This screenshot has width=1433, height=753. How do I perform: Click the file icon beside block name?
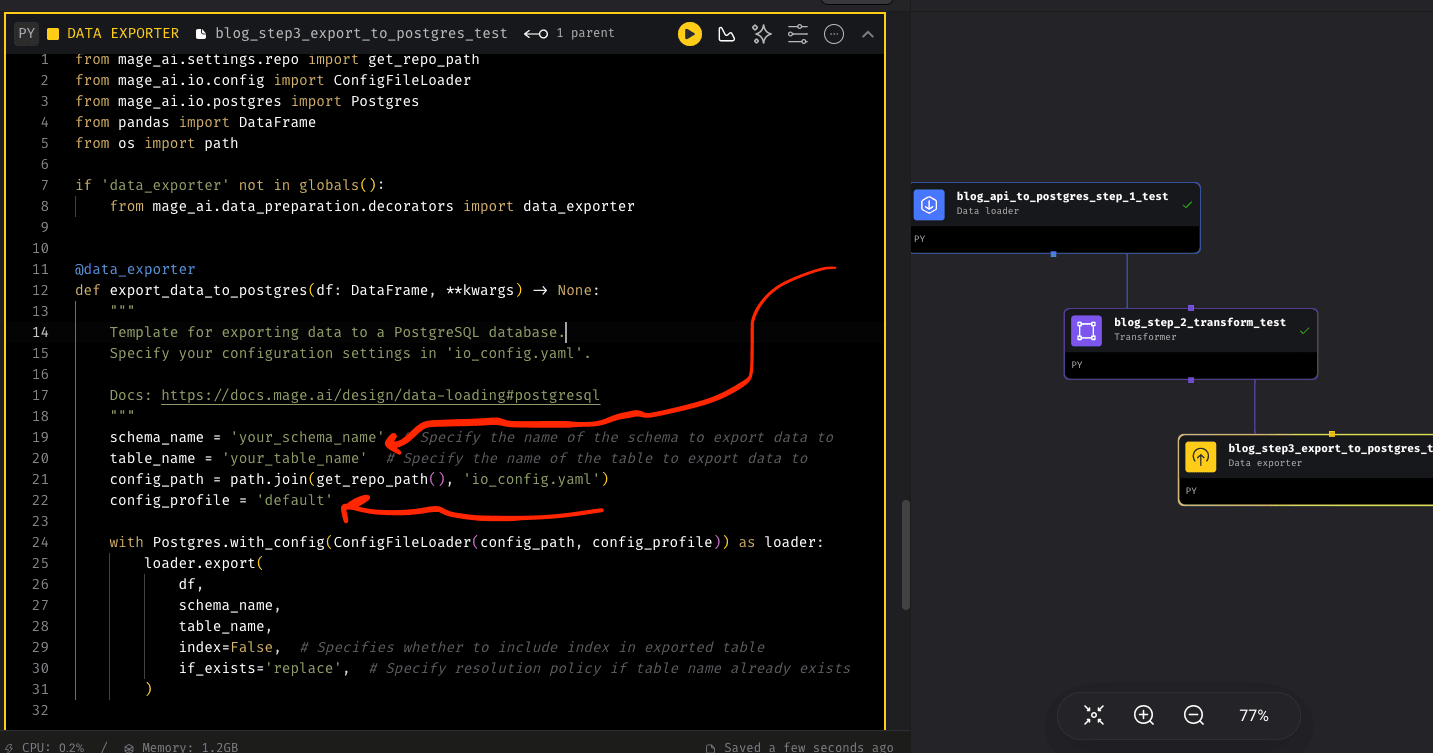(x=203, y=34)
